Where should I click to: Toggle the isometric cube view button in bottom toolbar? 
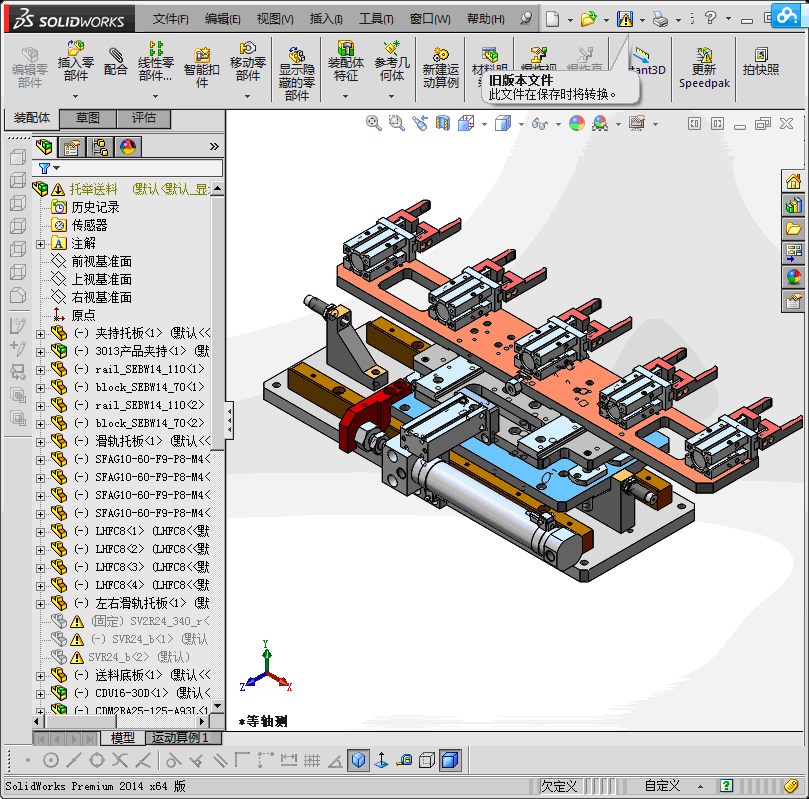point(359,760)
